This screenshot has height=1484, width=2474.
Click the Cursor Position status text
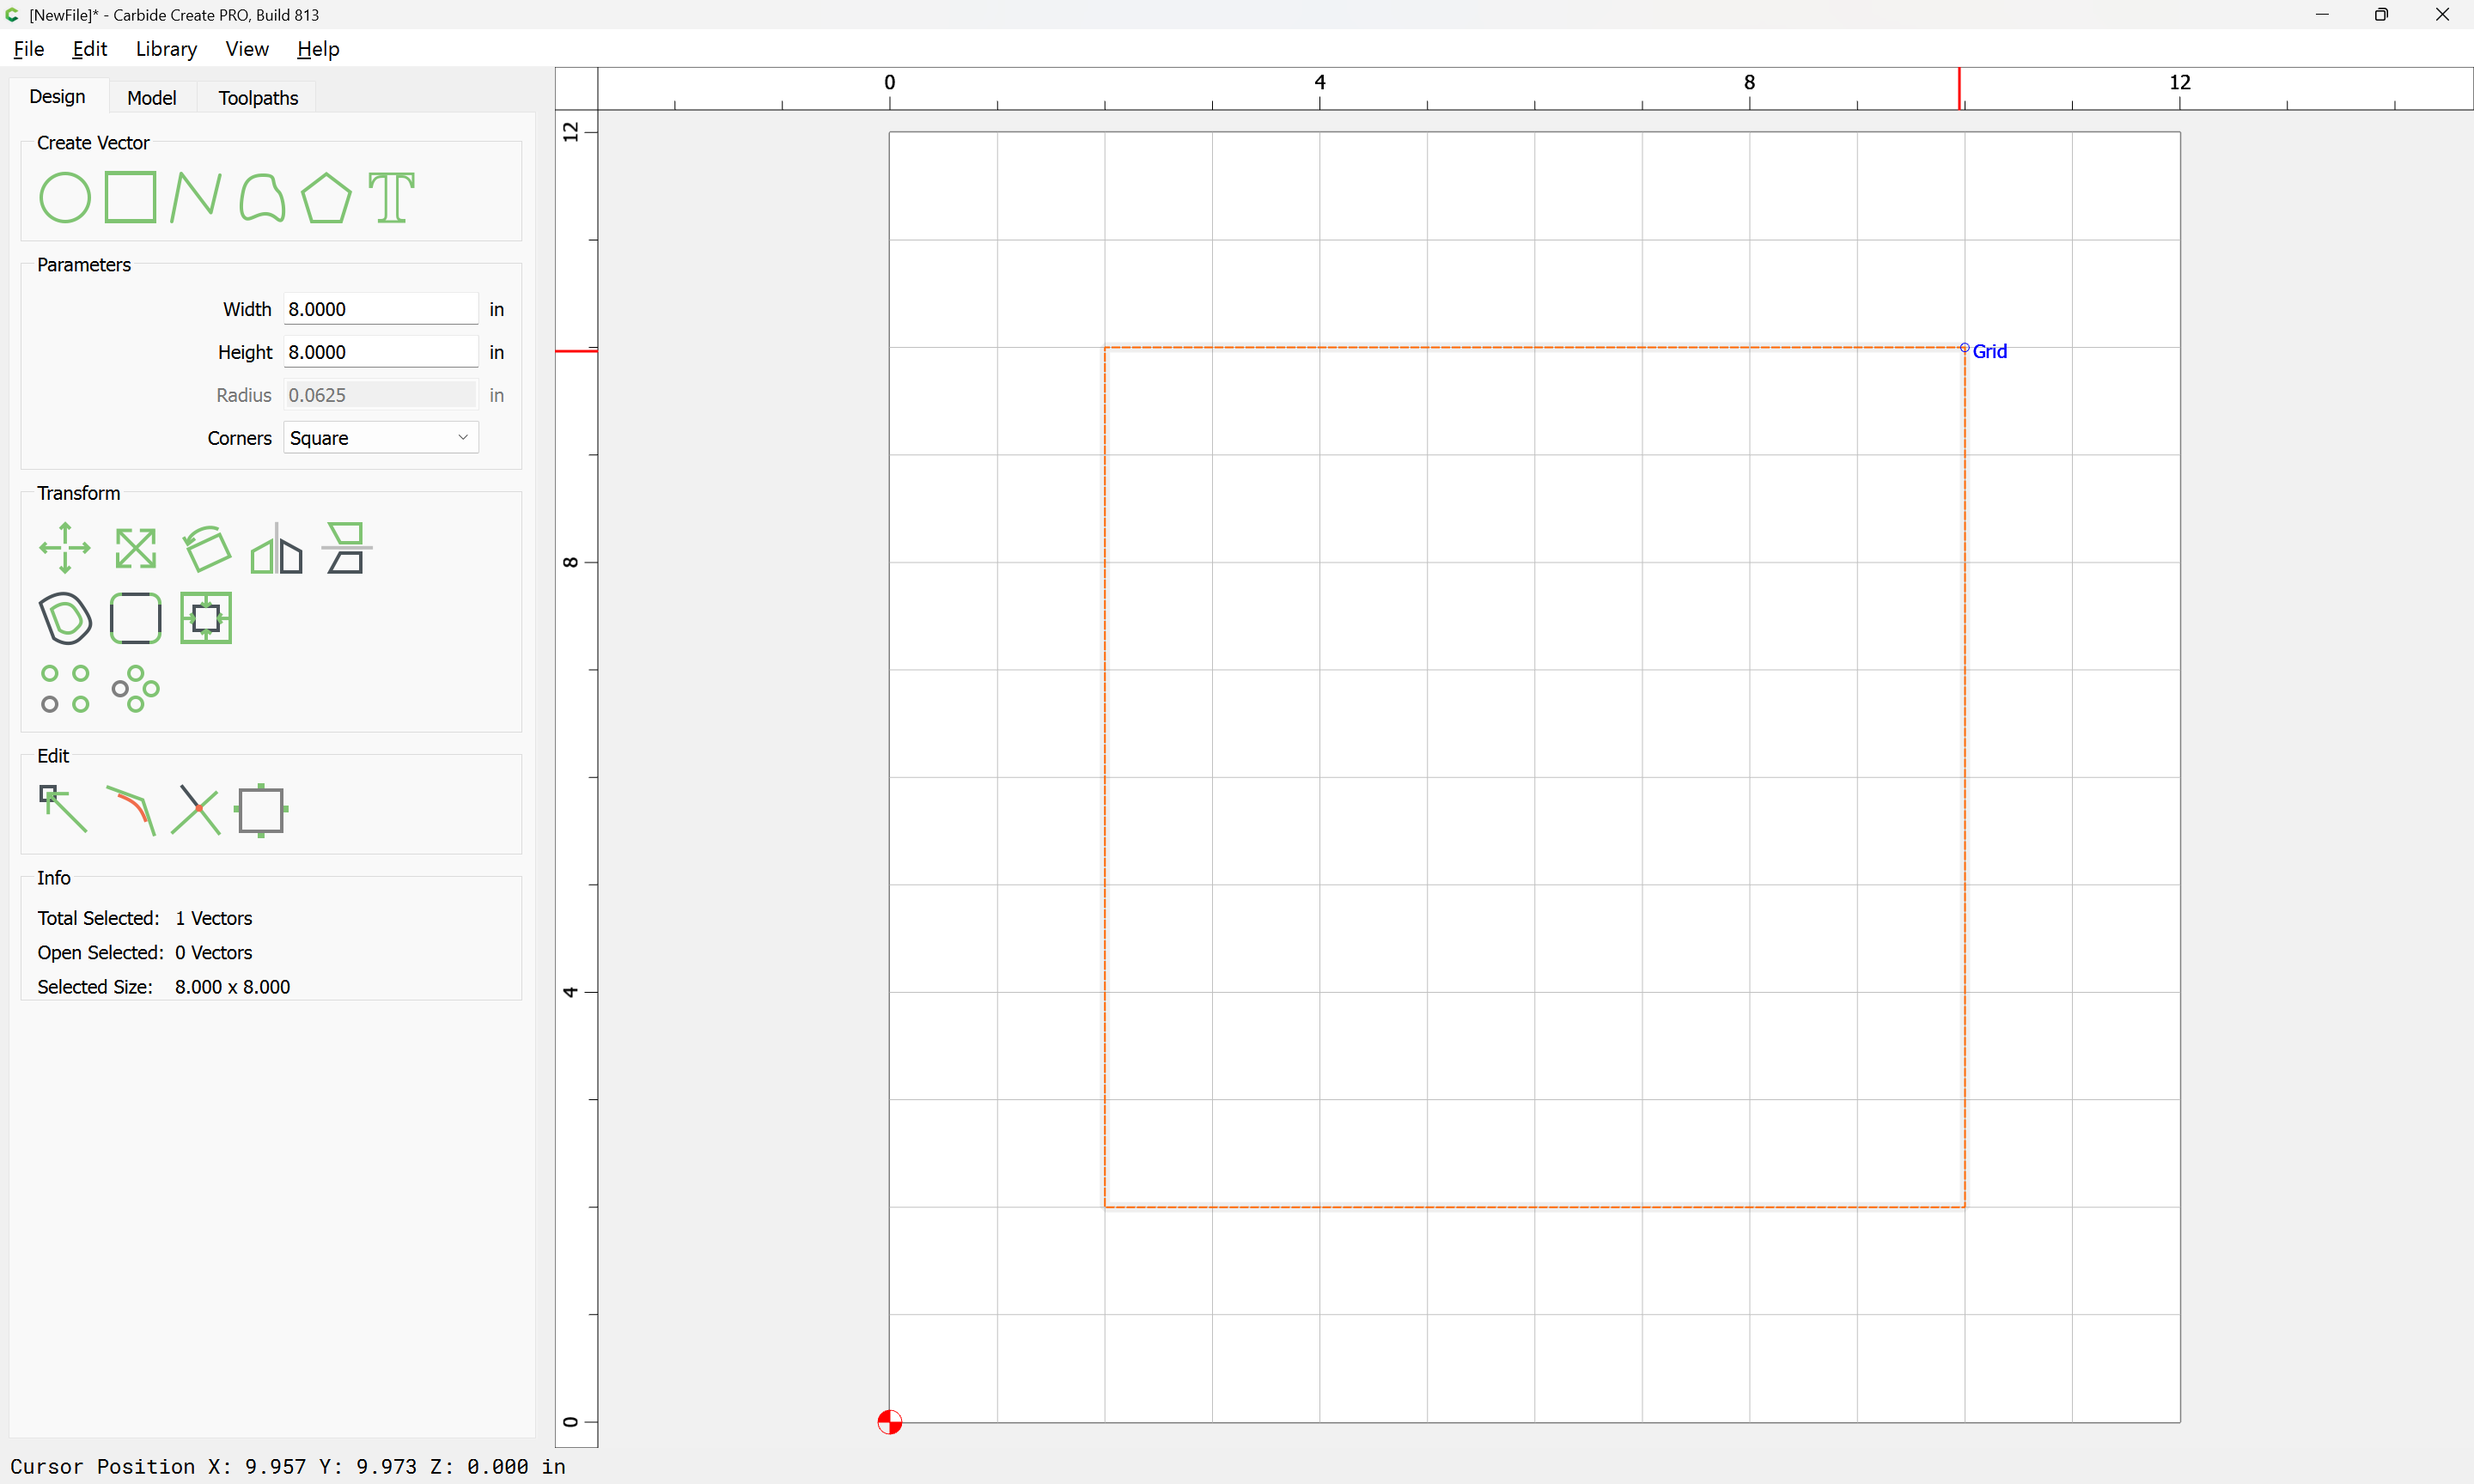click(288, 1466)
